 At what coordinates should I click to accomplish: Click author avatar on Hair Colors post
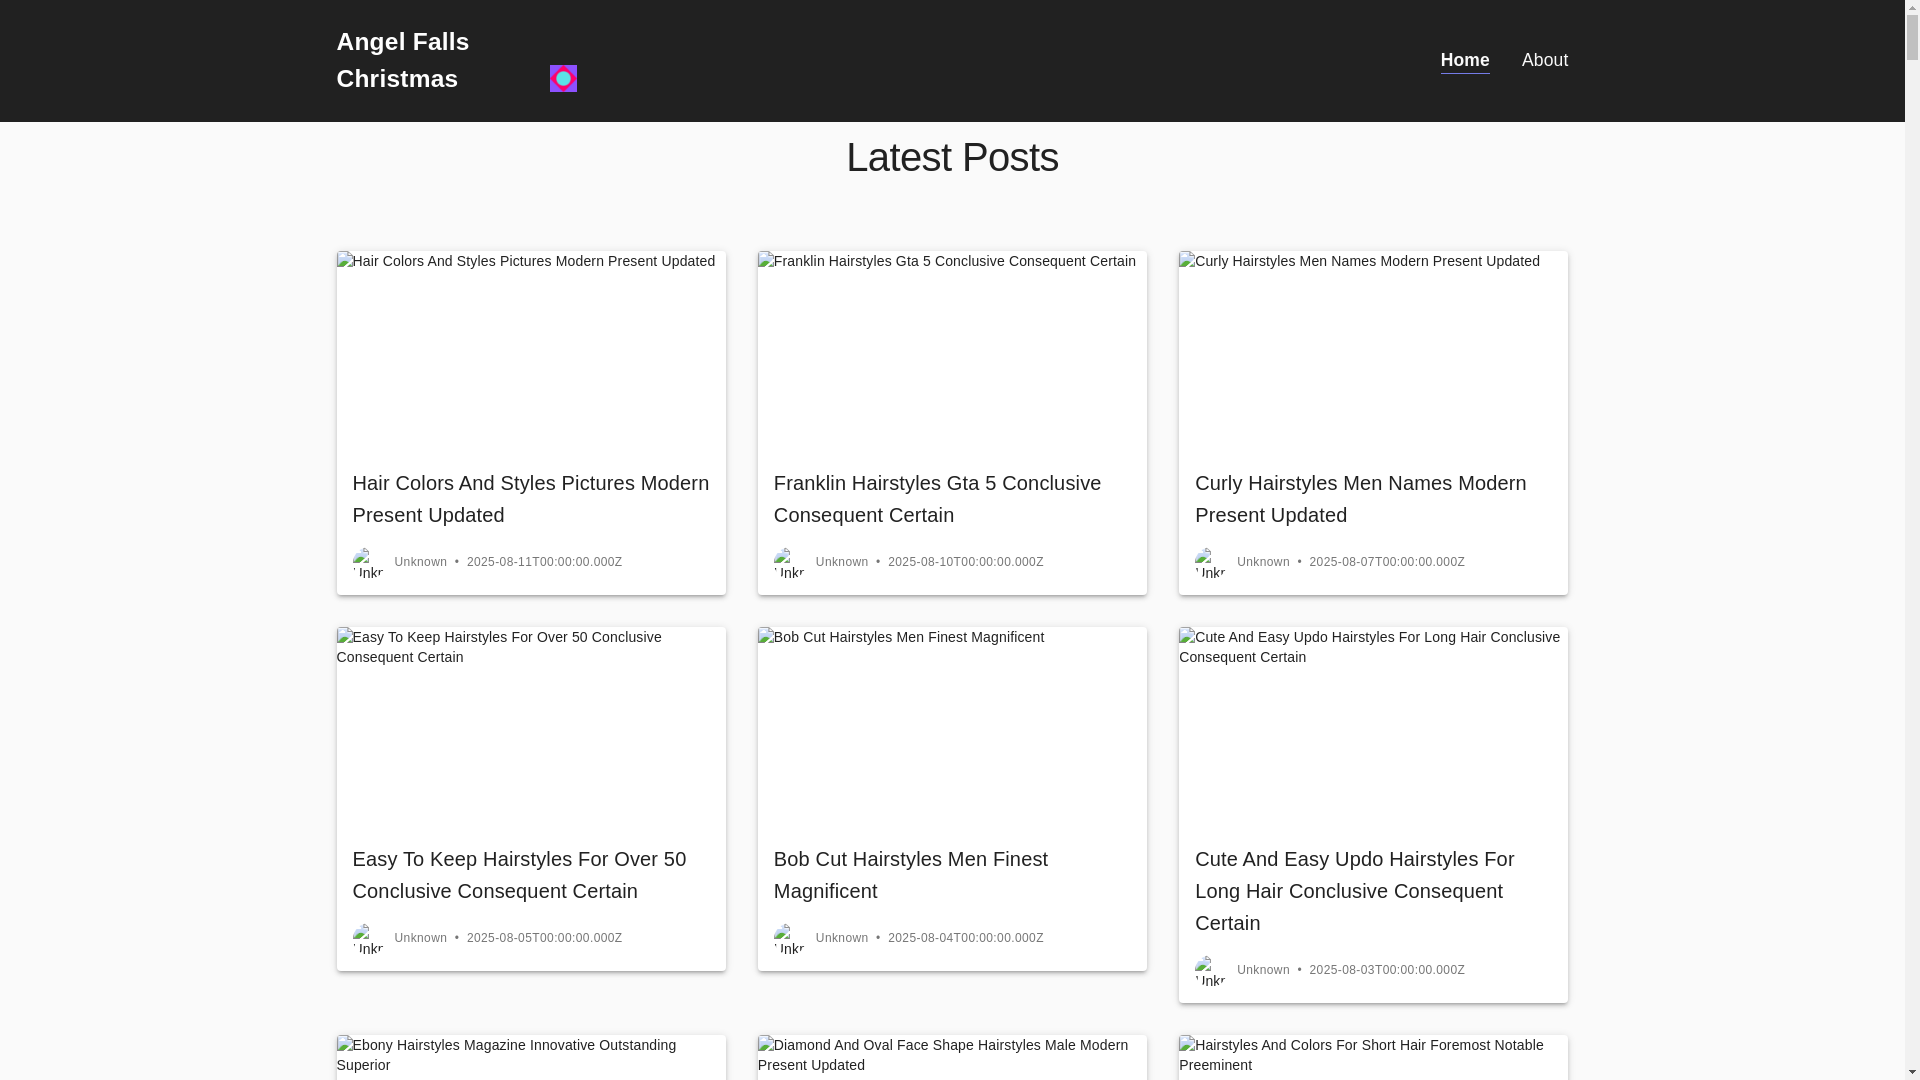pyautogui.click(x=368, y=563)
